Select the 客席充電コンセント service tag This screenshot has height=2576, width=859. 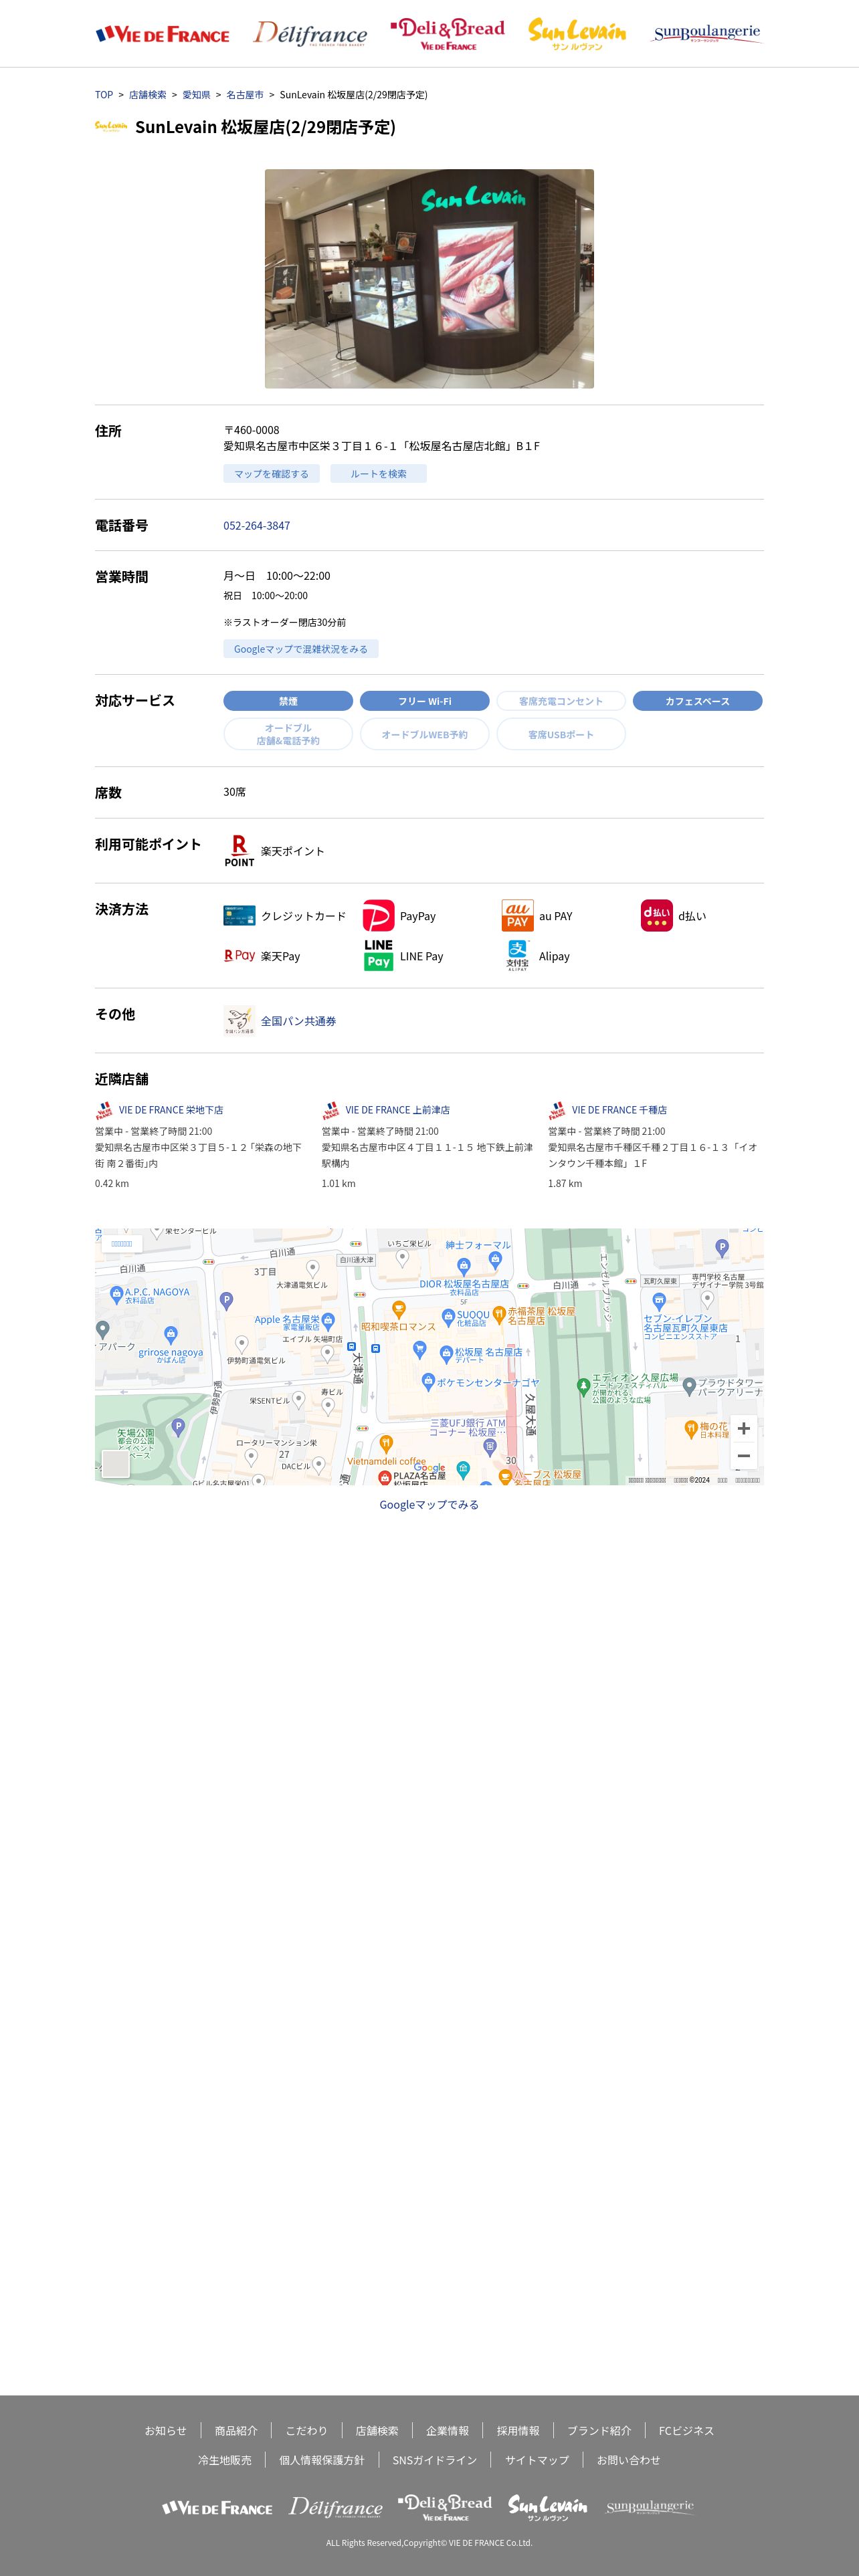point(561,701)
